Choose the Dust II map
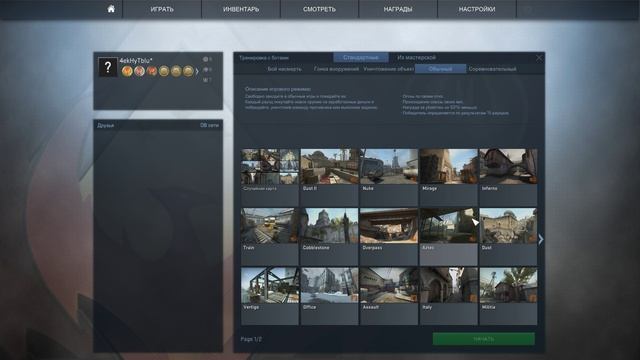The height and width of the screenshot is (360, 640). (329, 178)
